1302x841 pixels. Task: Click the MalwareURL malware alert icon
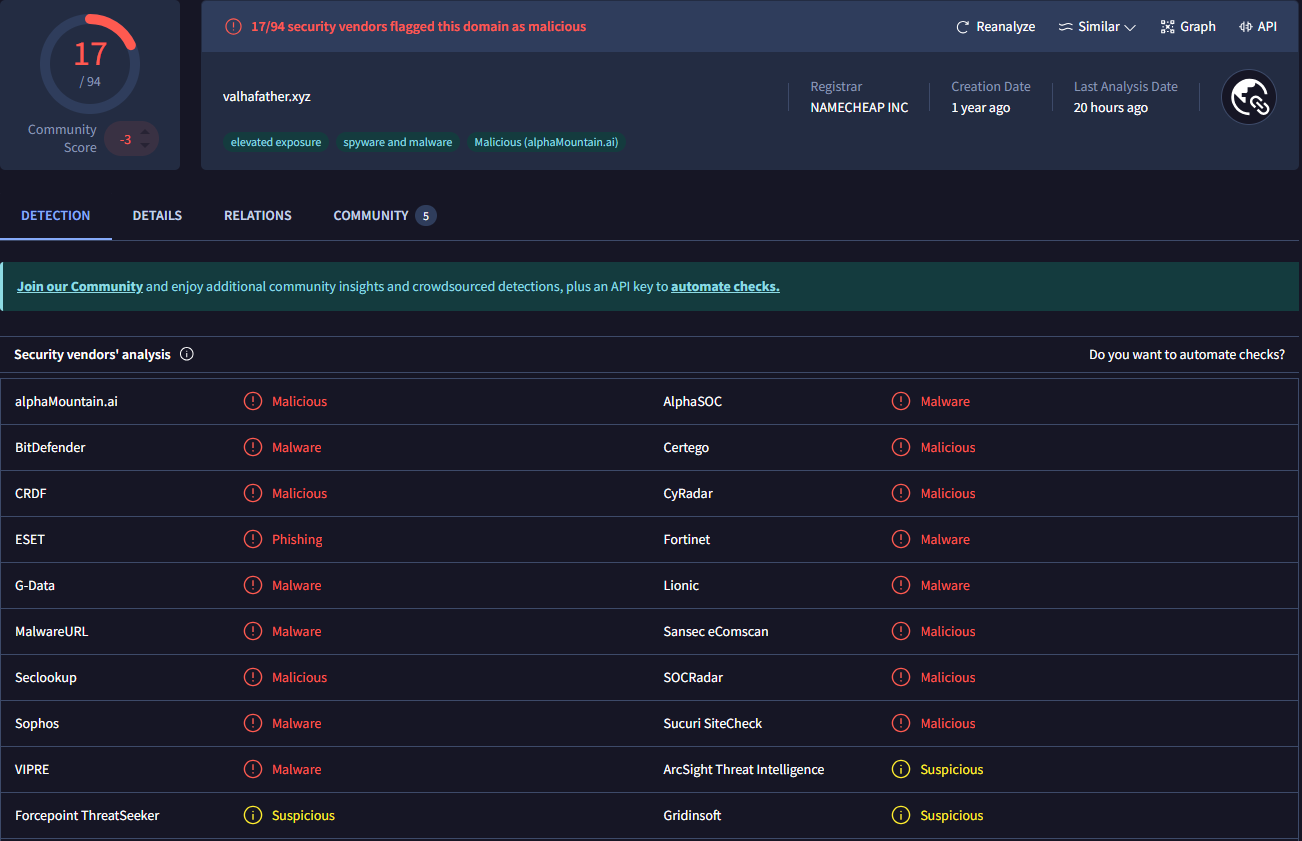click(x=253, y=631)
